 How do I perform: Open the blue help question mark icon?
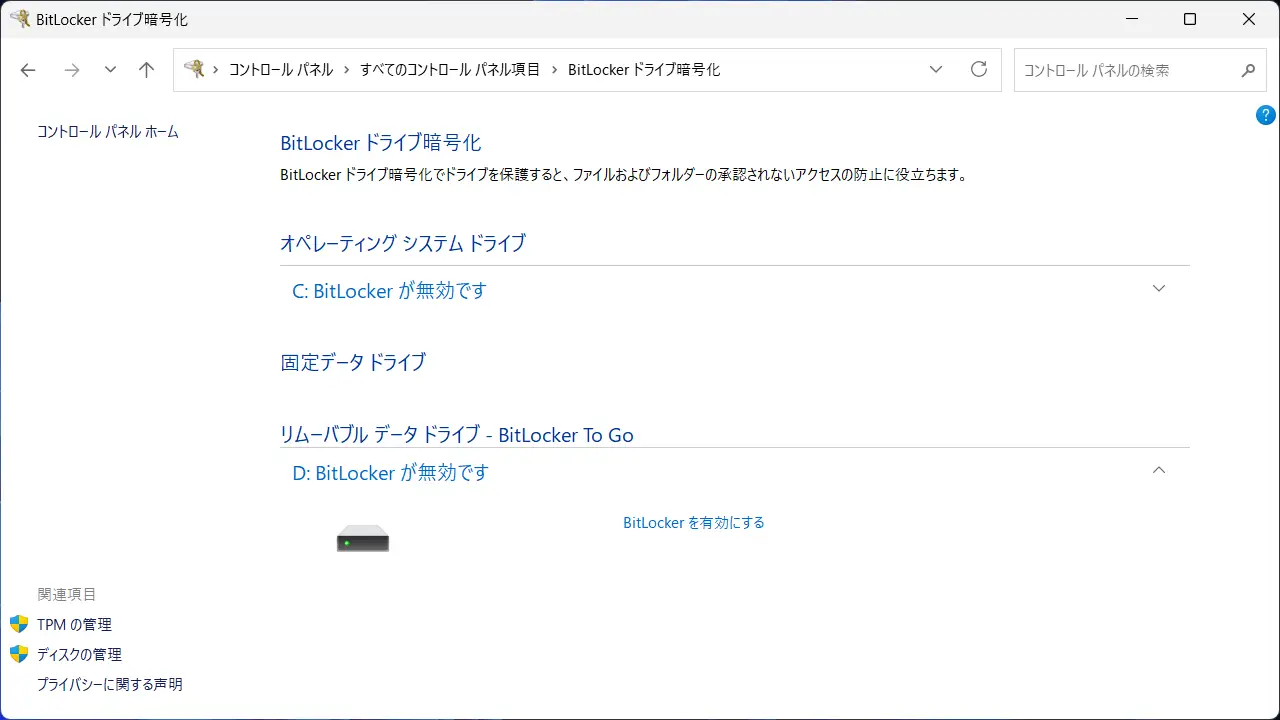pos(1265,115)
